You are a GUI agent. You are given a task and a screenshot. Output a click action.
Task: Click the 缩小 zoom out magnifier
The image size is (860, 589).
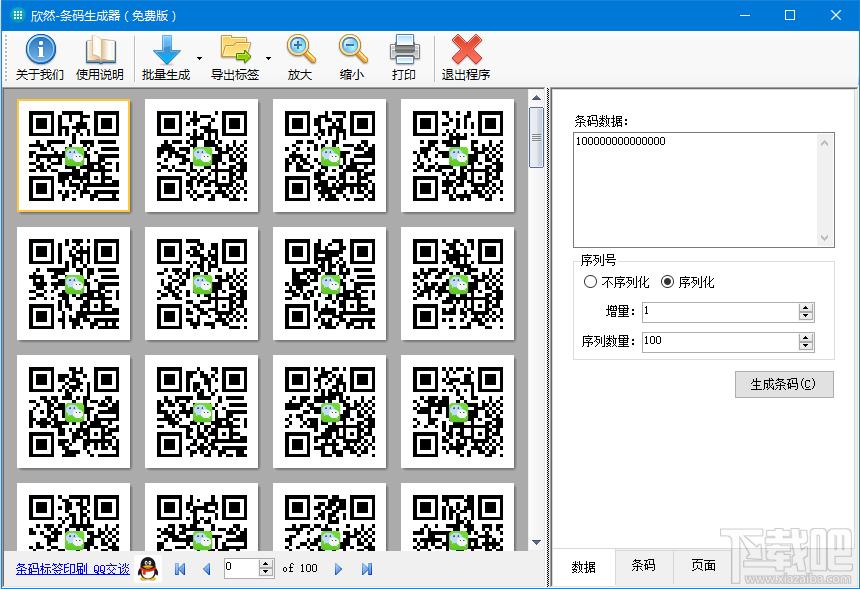352,49
